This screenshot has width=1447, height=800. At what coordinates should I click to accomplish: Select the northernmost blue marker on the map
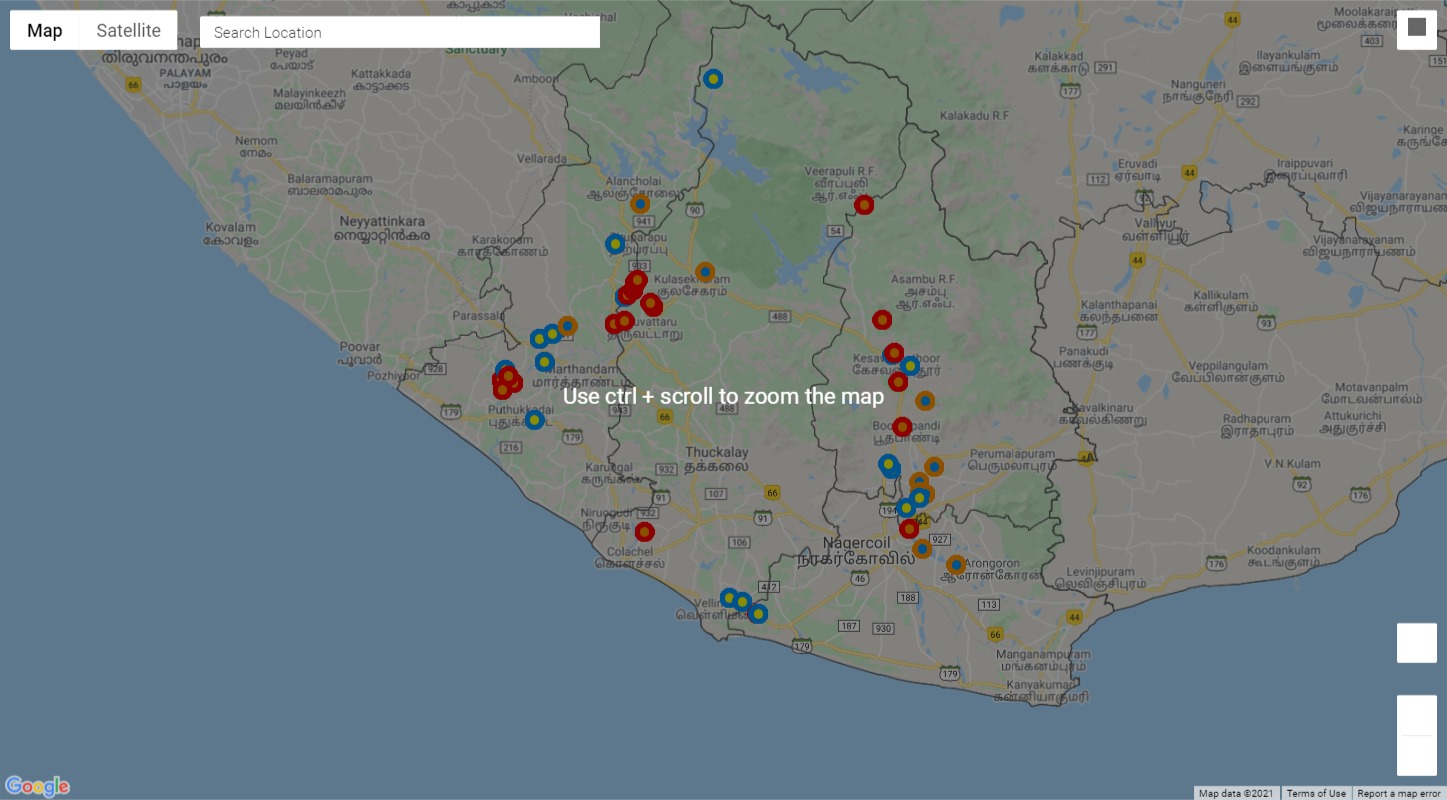(x=713, y=78)
